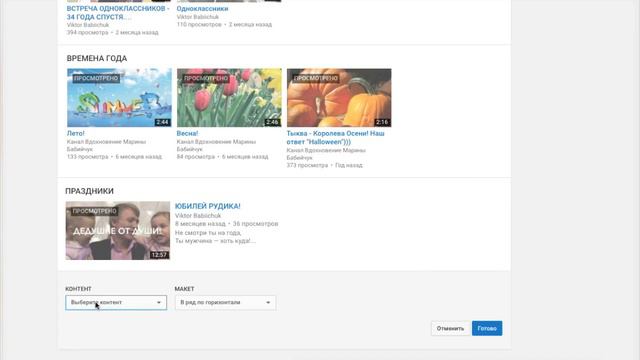This screenshot has height=360, width=640.
Task: Open the Лето! title link
Action: click(76, 133)
